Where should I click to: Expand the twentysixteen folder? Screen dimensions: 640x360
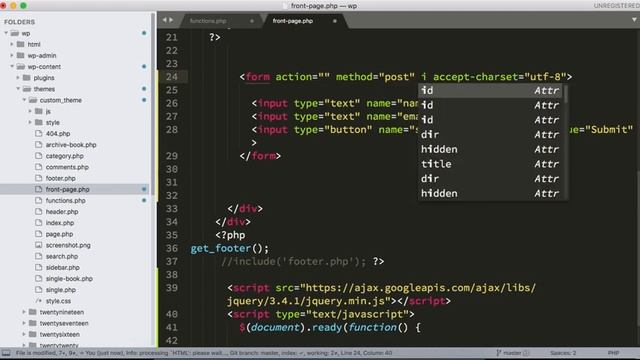point(24,334)
